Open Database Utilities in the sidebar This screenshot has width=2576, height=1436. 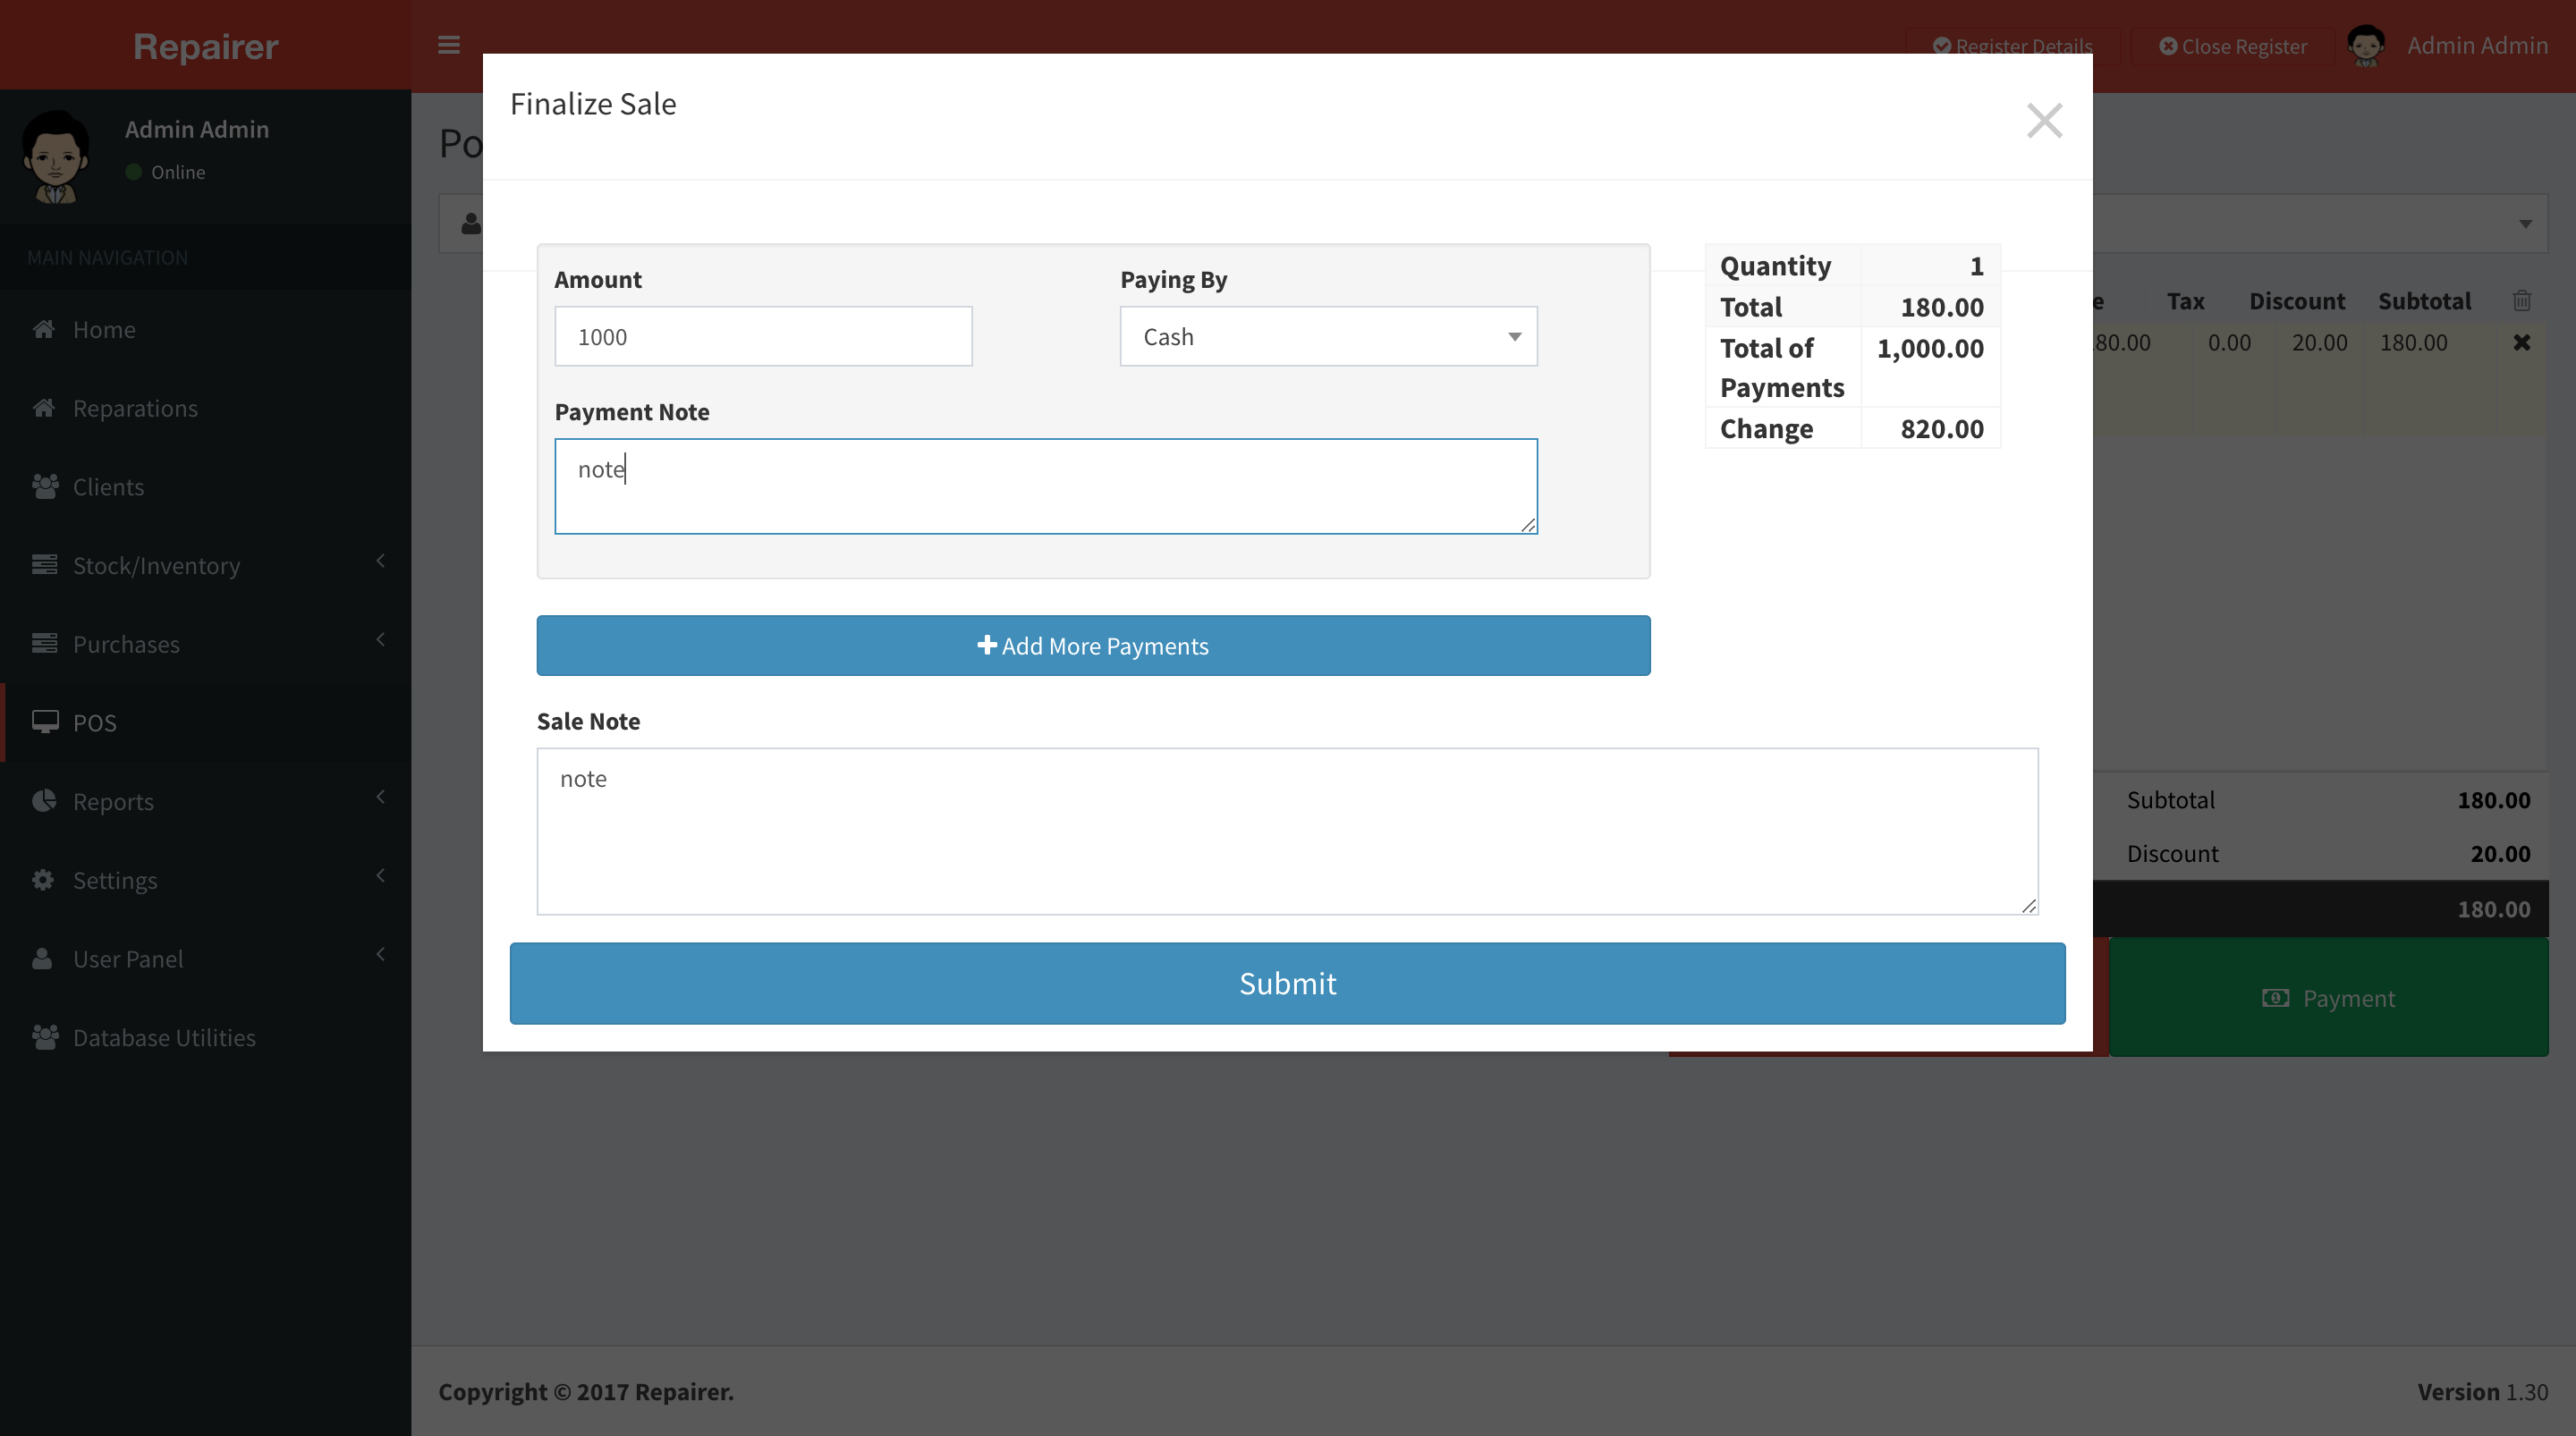click(205, 1037)
